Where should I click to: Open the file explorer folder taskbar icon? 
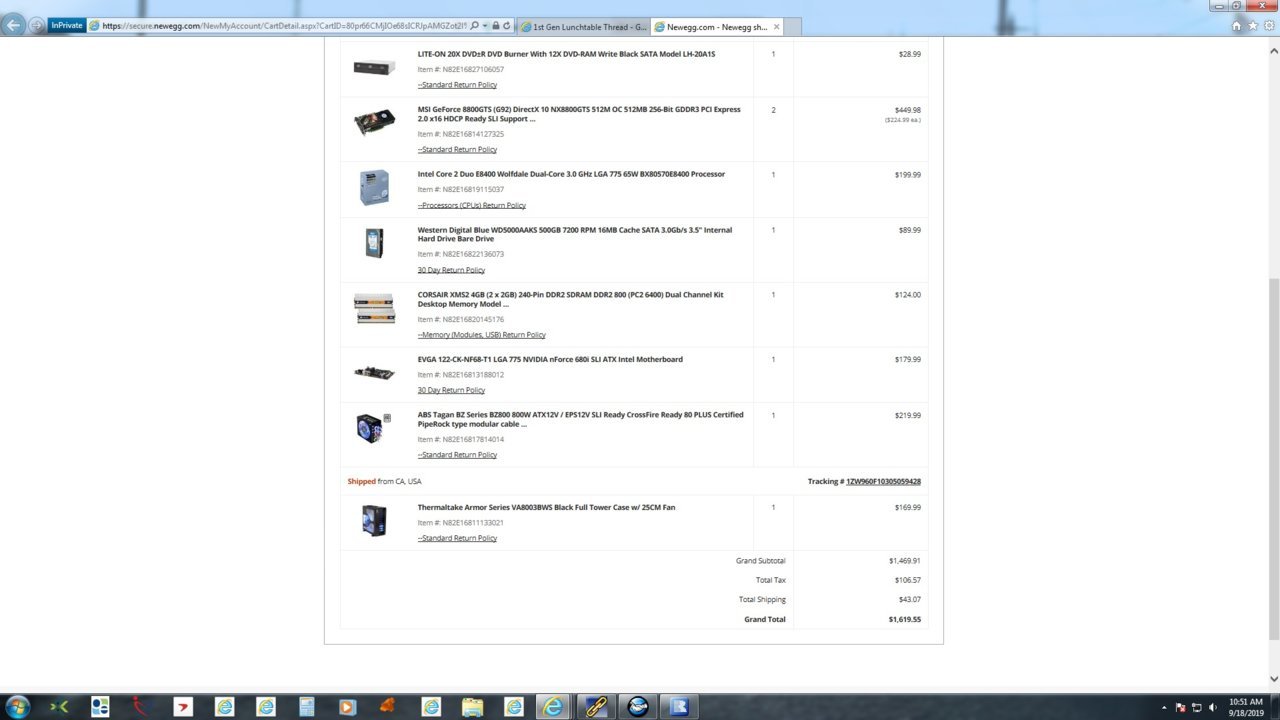point(472,707)
